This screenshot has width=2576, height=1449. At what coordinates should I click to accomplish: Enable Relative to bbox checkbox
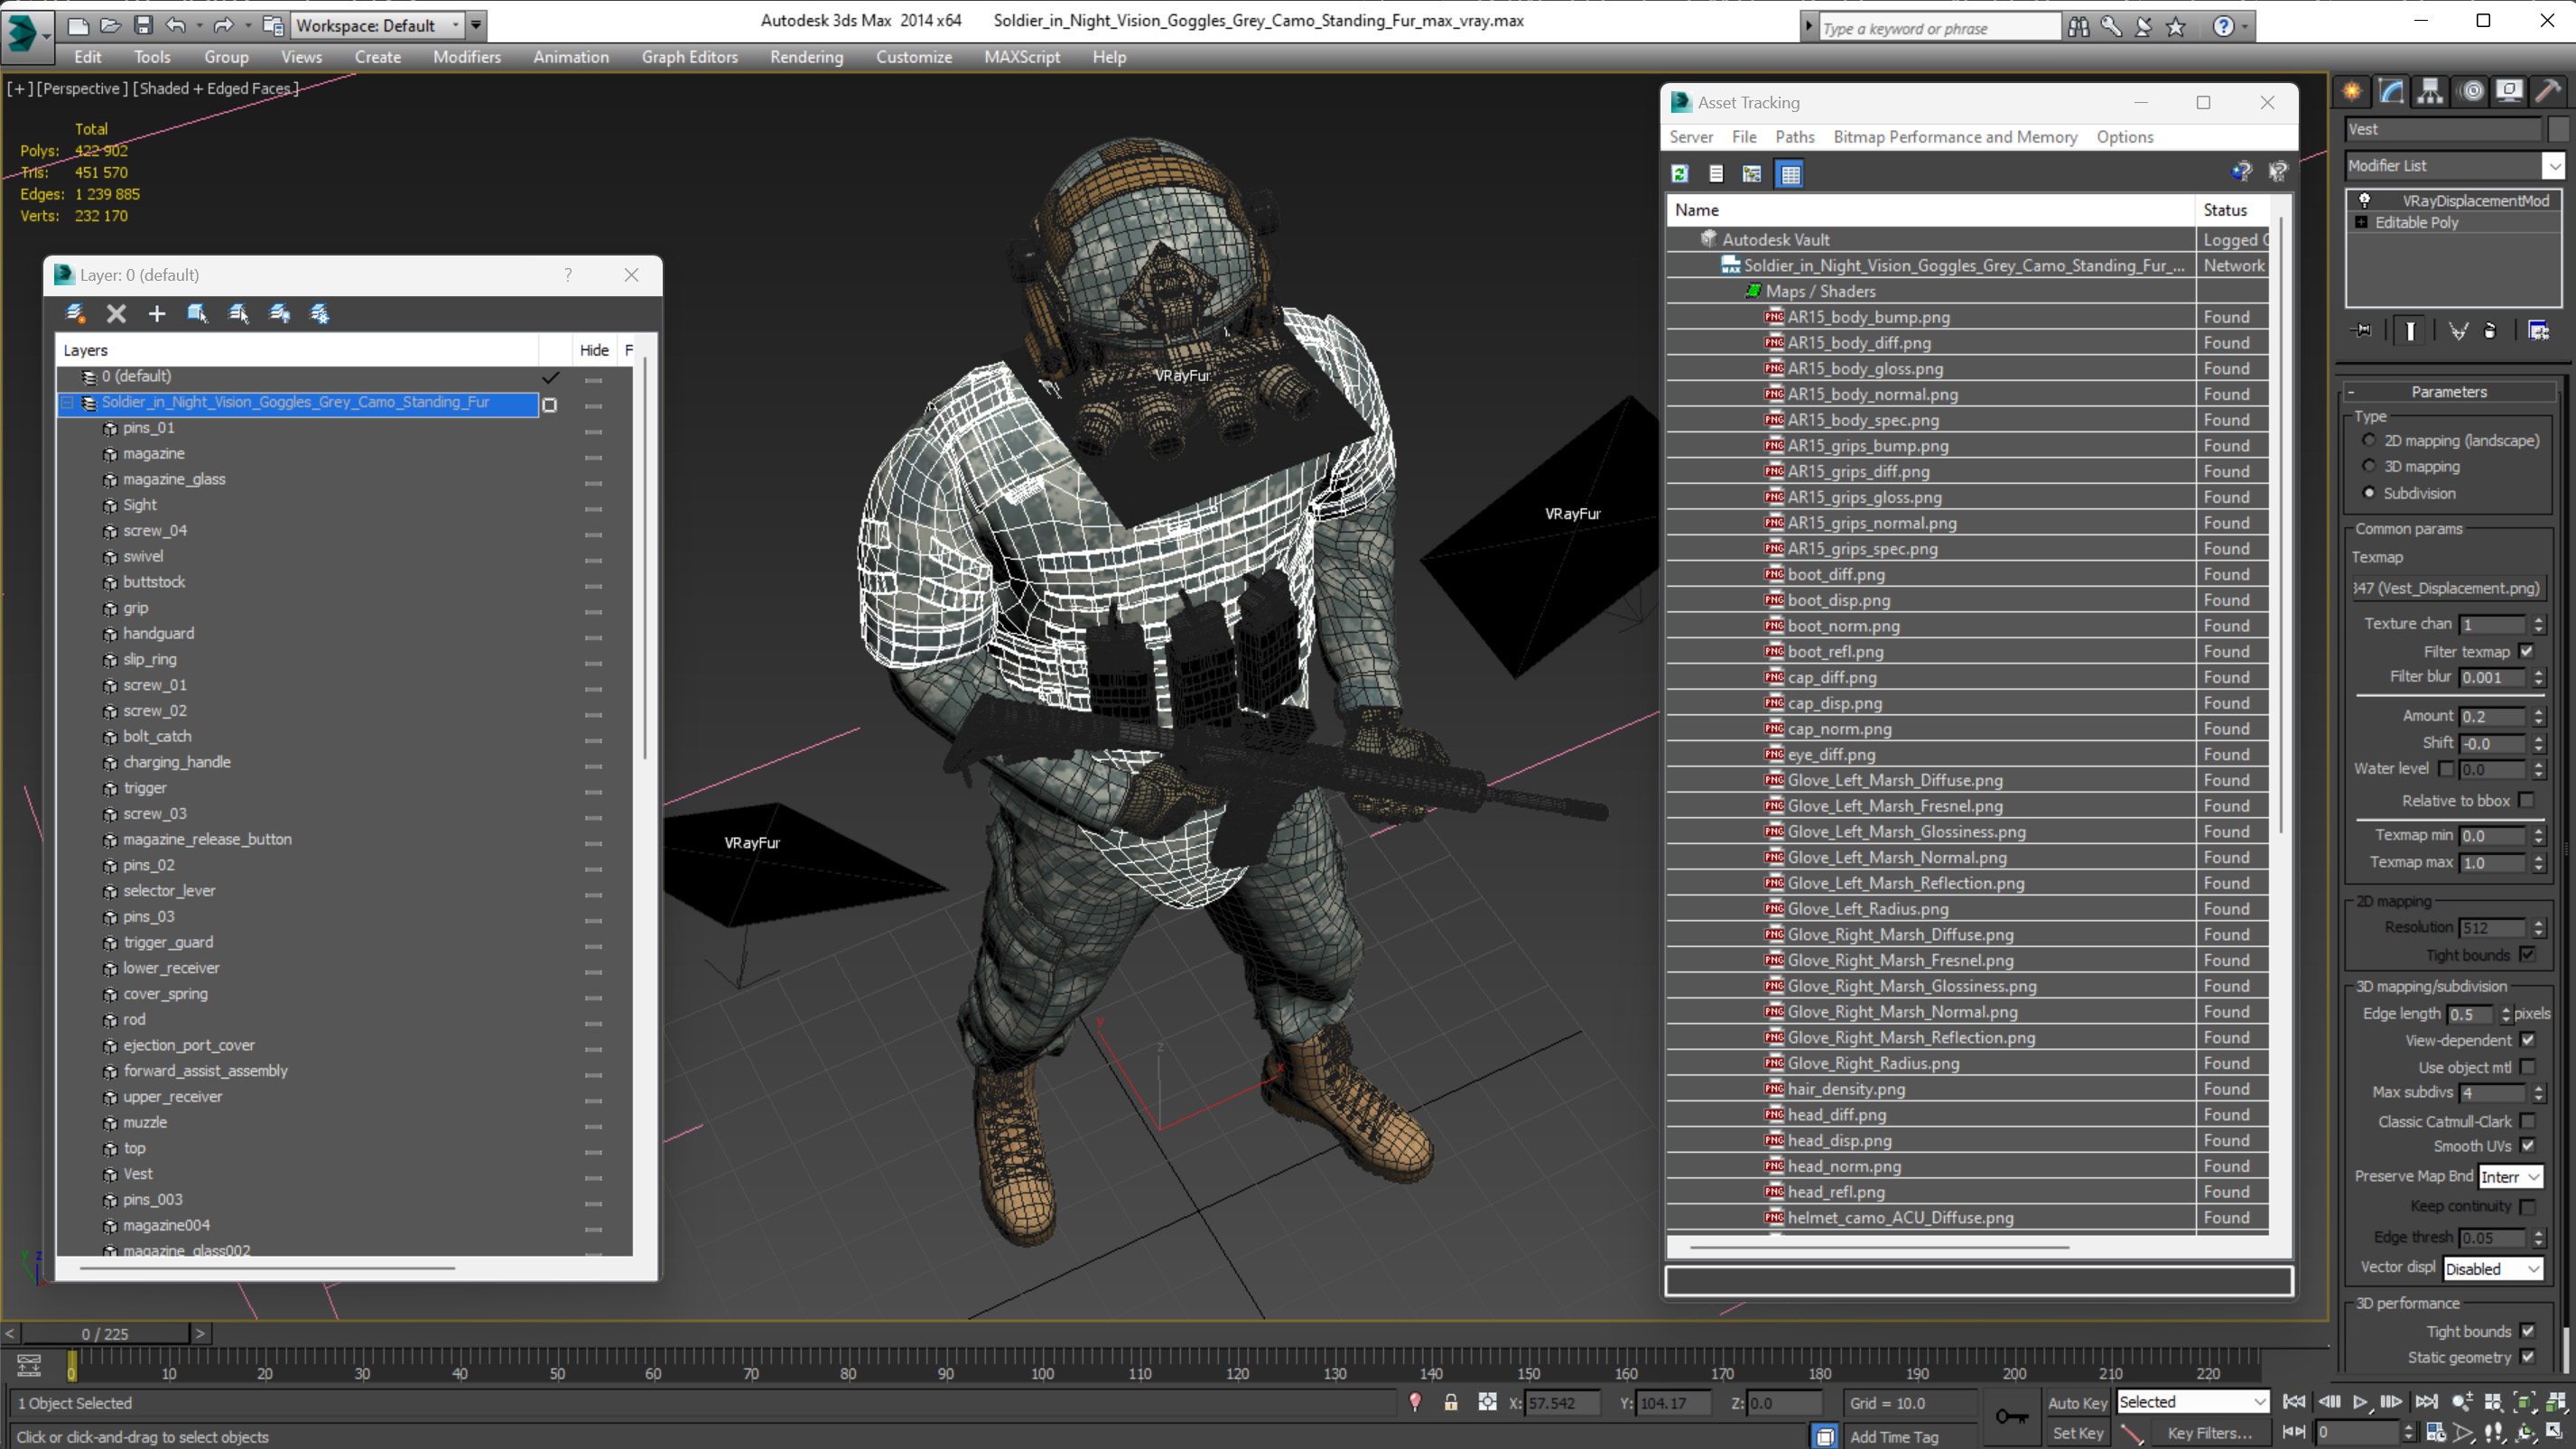coord(2527,801)
